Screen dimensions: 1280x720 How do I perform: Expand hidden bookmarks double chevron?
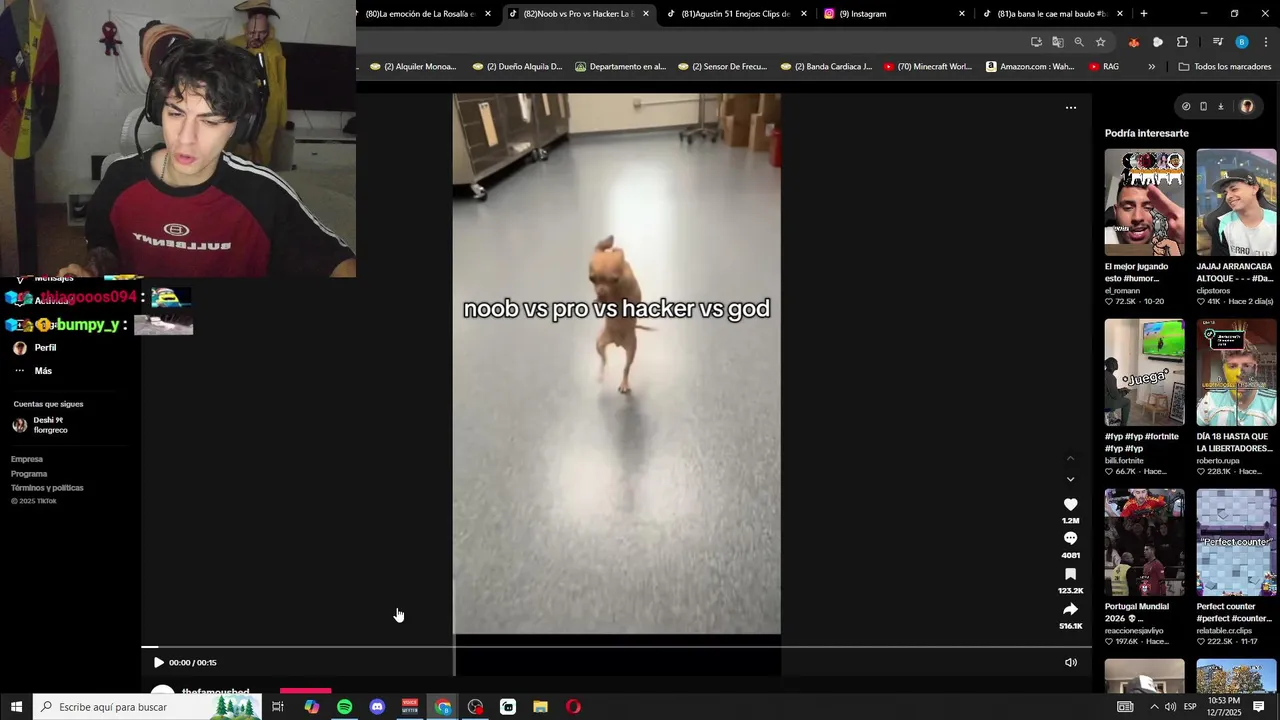coord(1151,67)
